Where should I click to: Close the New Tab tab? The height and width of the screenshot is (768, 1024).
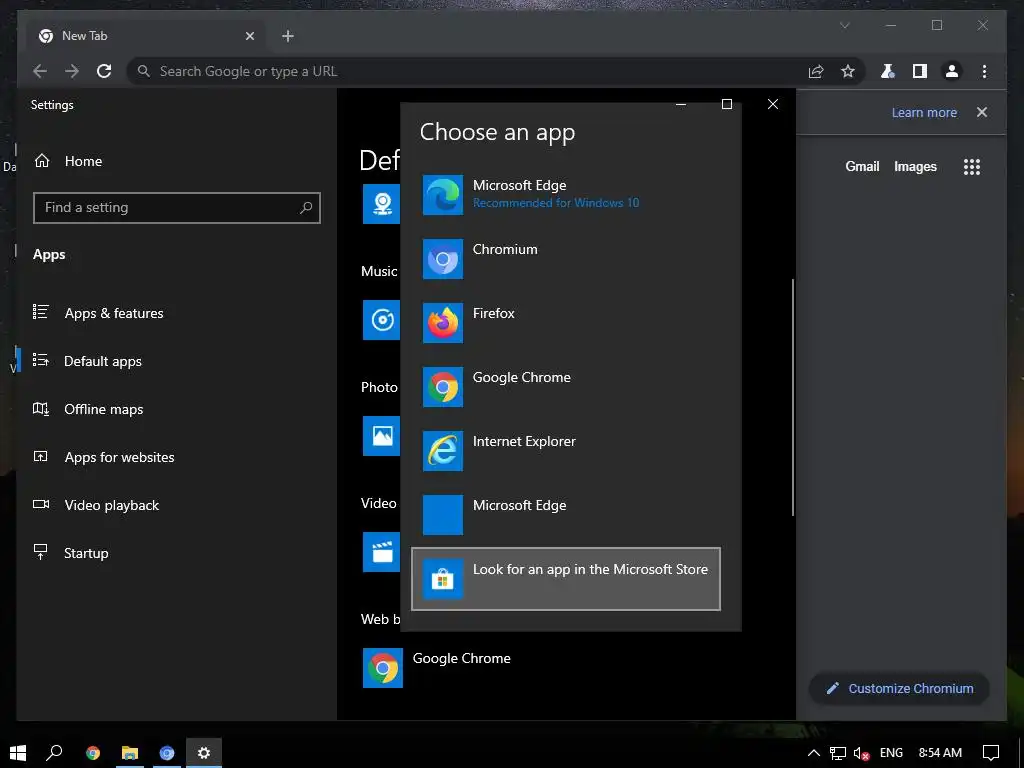[249, 36]
